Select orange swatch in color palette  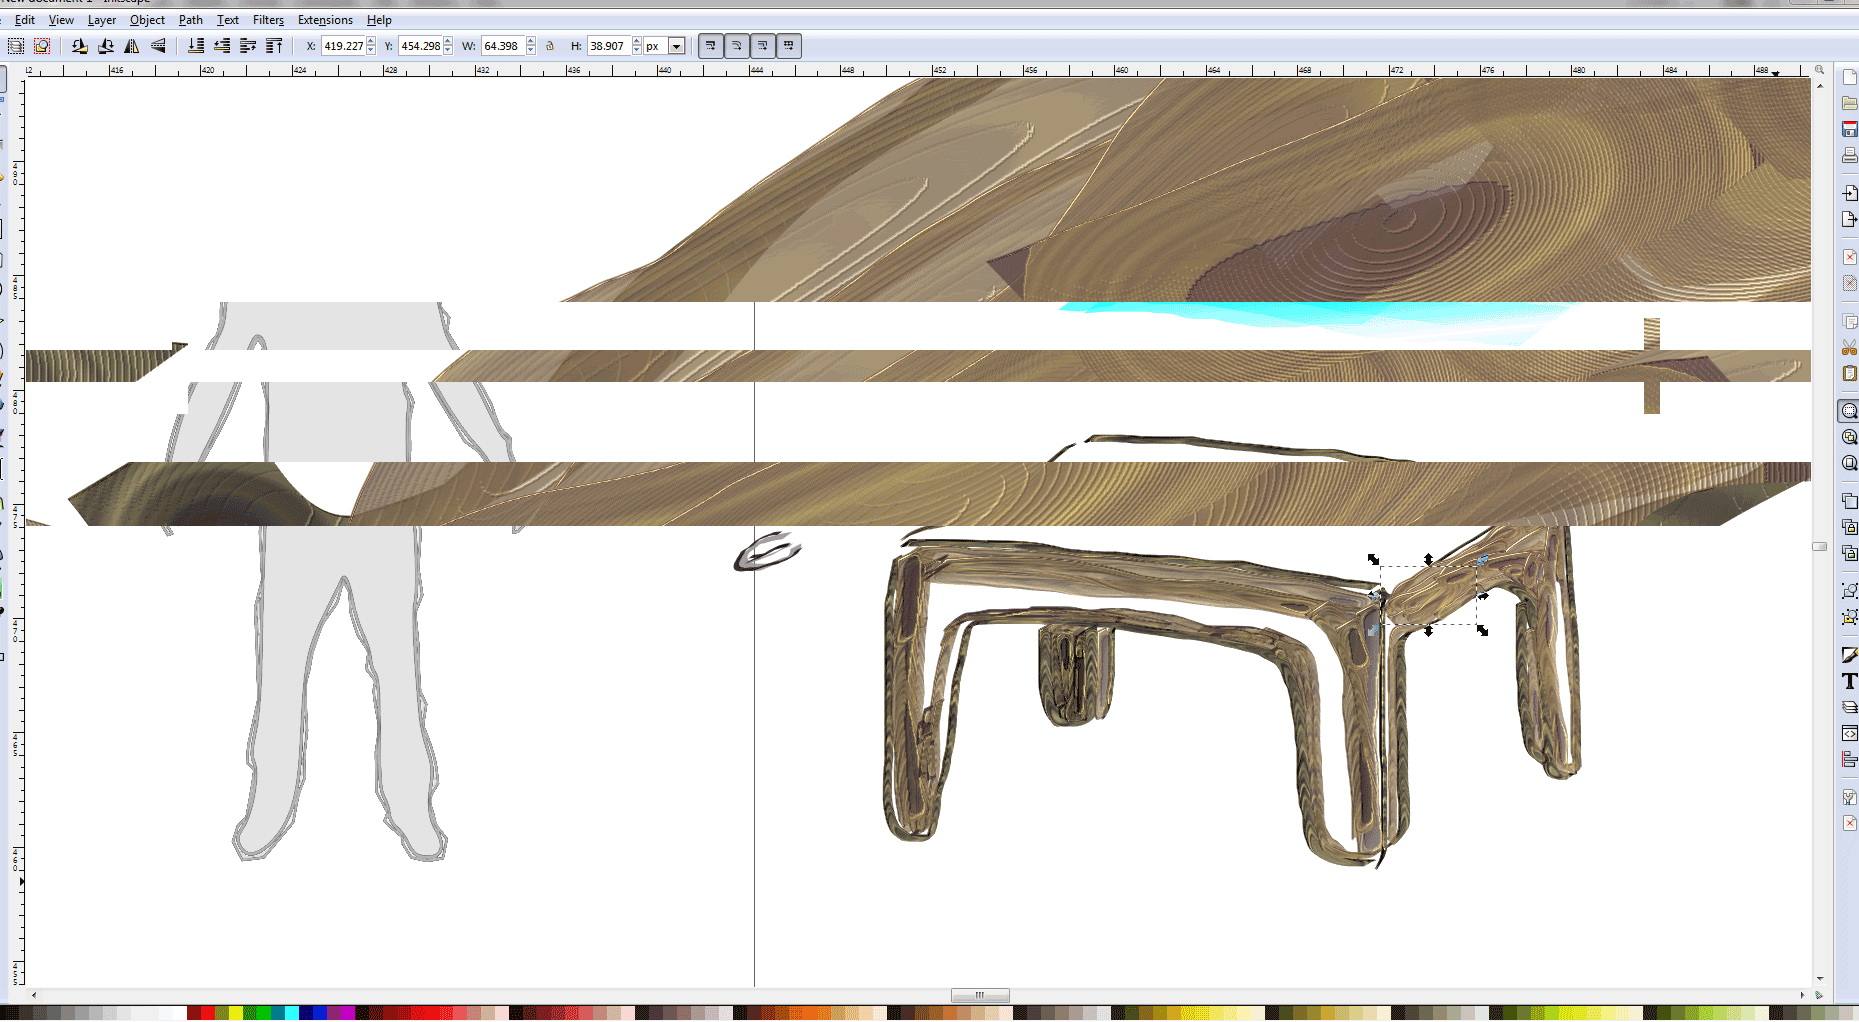click(x=810, y=1013)
